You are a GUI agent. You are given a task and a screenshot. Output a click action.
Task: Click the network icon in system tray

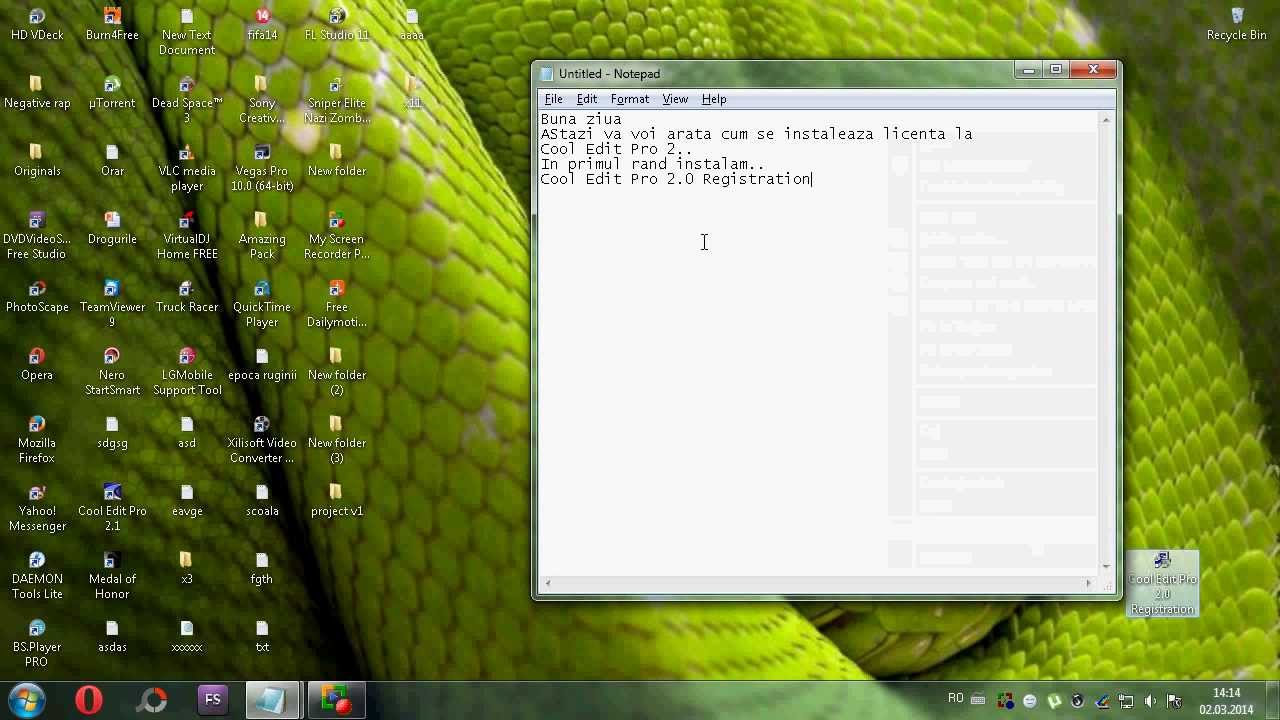pos(1126,701)
